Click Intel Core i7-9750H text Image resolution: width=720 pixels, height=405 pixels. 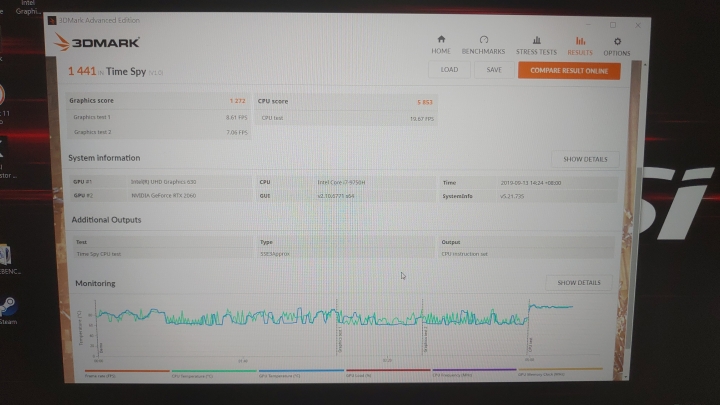pyautogui.click(x=341, y=182)
